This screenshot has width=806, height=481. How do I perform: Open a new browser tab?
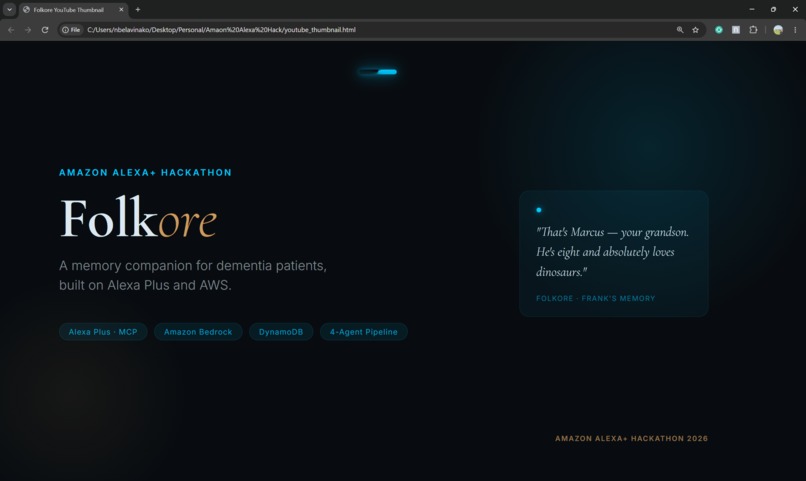[138, 9]
